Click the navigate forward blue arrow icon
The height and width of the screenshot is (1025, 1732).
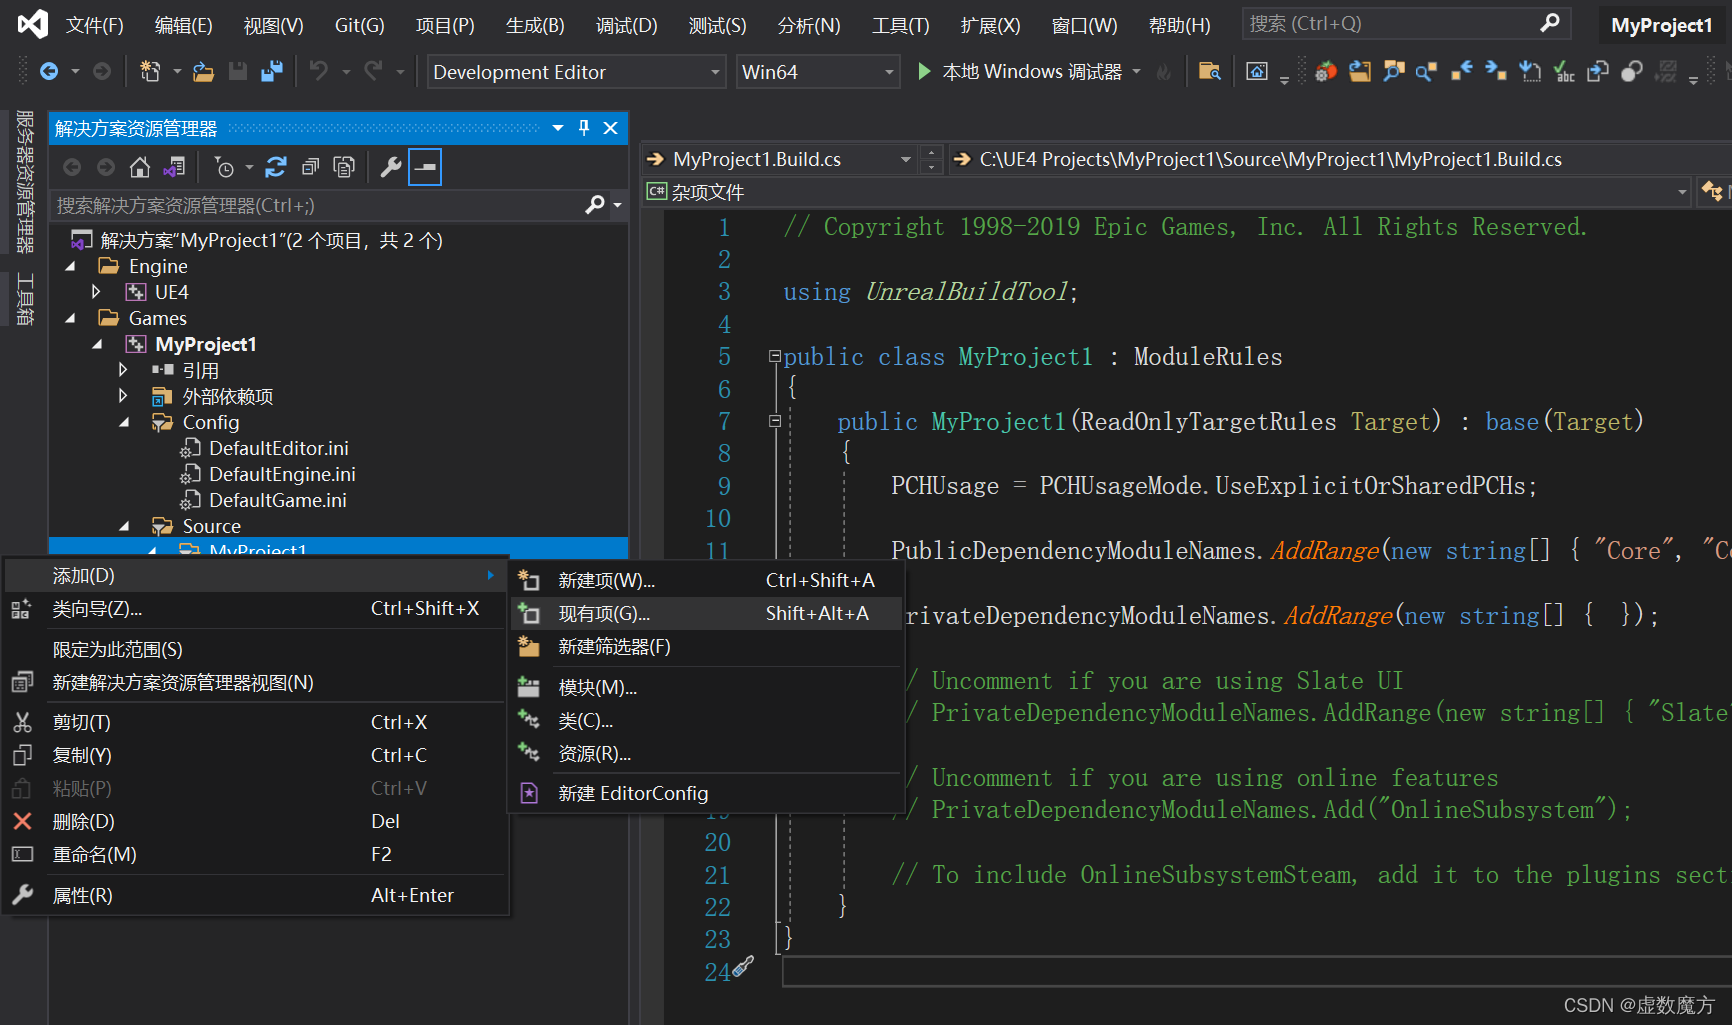pyautogui.click(x=1496, y=71)
